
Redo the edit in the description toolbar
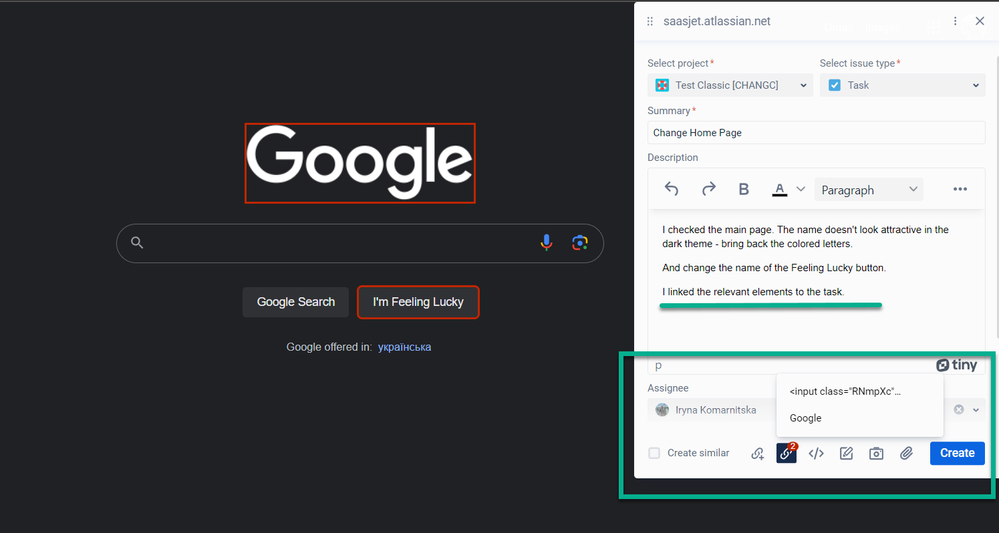pyautogui.click(x=708, y=189)
